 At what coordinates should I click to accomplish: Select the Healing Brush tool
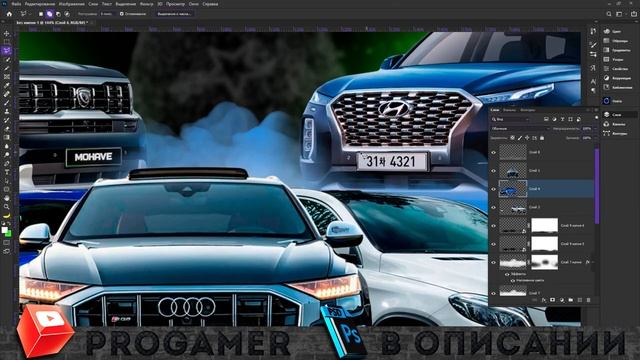tap(7, 94)
